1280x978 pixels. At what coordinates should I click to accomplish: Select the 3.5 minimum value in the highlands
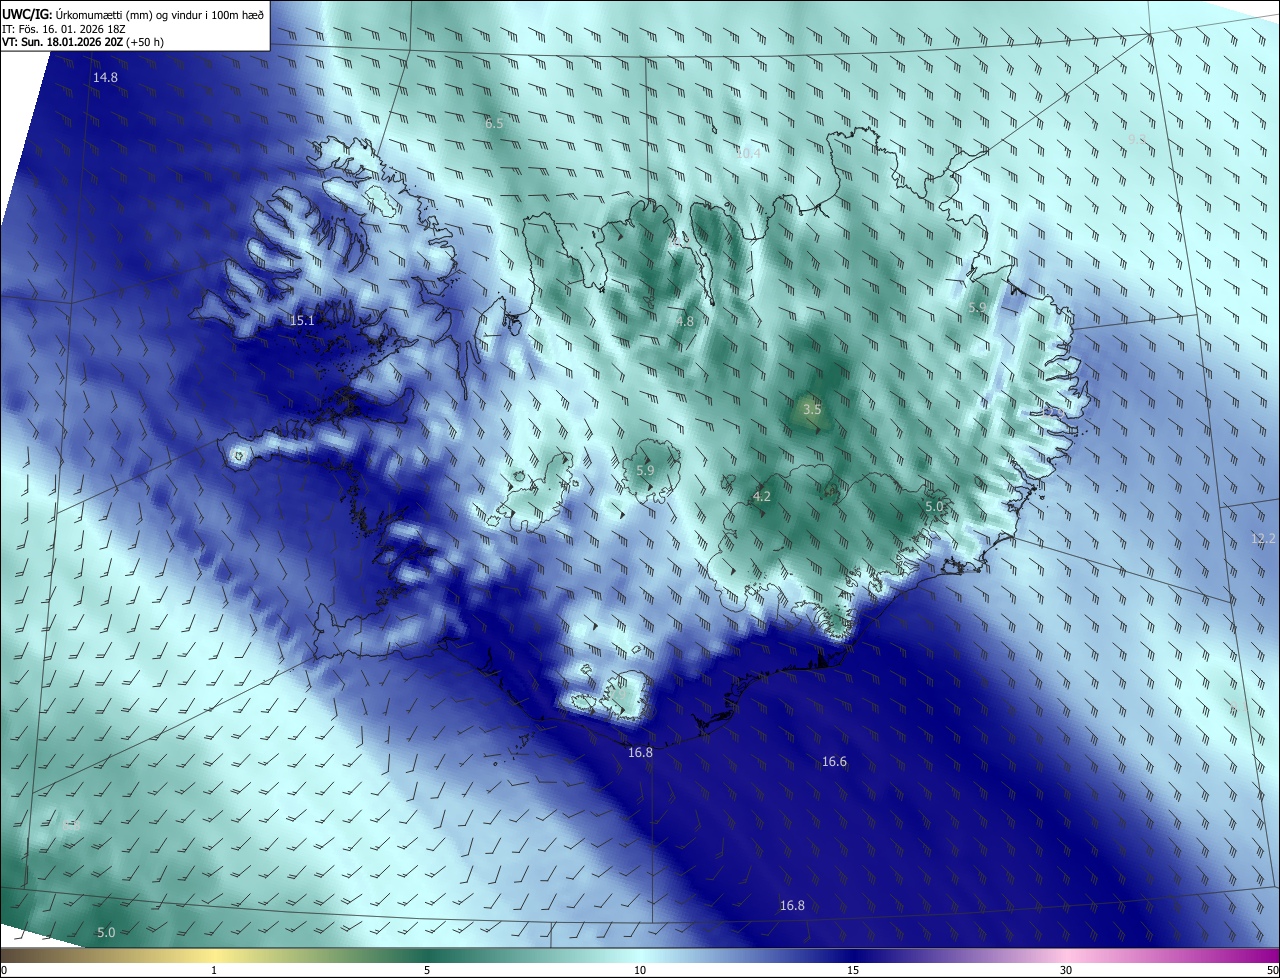812,410
